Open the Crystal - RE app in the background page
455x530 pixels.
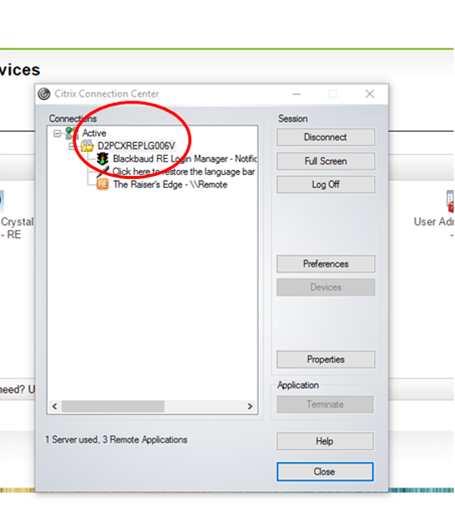pos(16,228)
